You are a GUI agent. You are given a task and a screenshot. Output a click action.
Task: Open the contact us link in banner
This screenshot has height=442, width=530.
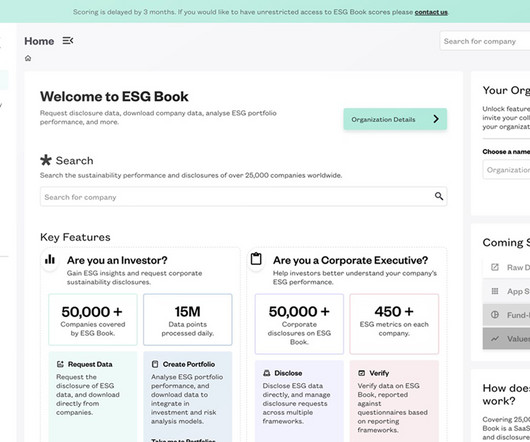[x=431, y=12]
